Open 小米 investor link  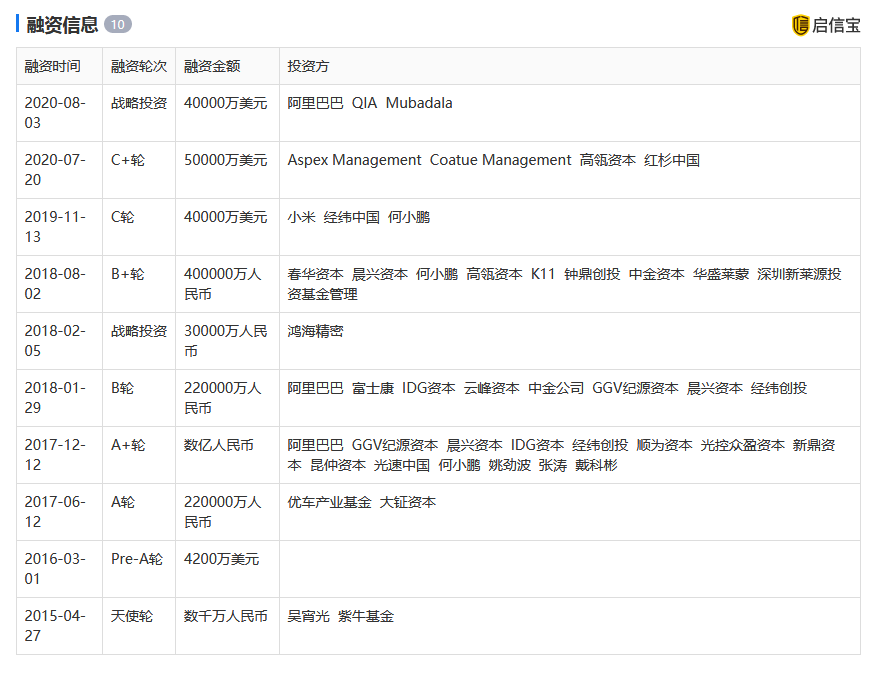click(x=301, y=217)
